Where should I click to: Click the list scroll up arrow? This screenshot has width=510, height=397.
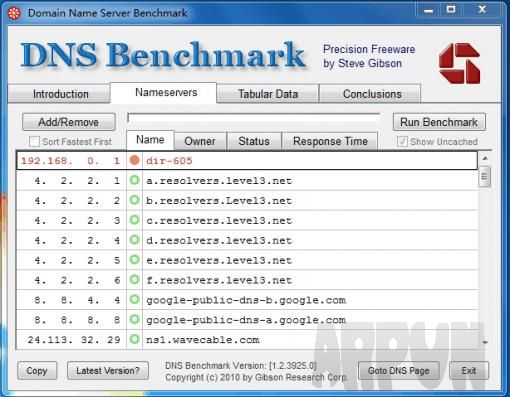click(485, 158)
